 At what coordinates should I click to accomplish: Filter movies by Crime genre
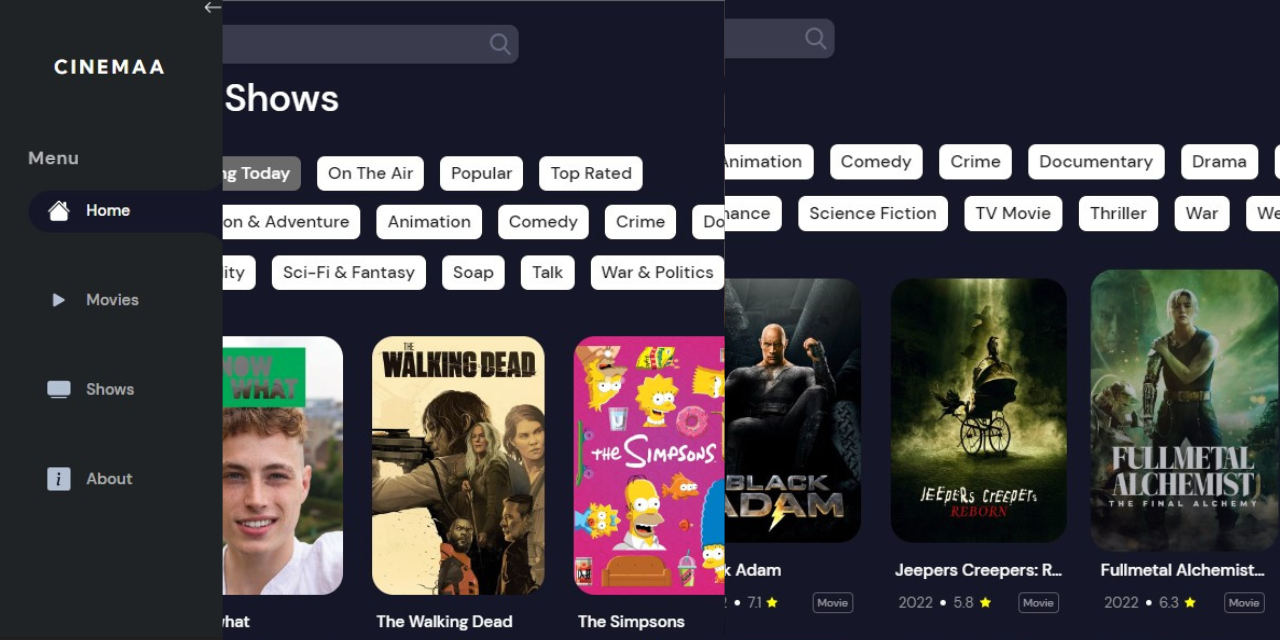point(975,162)
